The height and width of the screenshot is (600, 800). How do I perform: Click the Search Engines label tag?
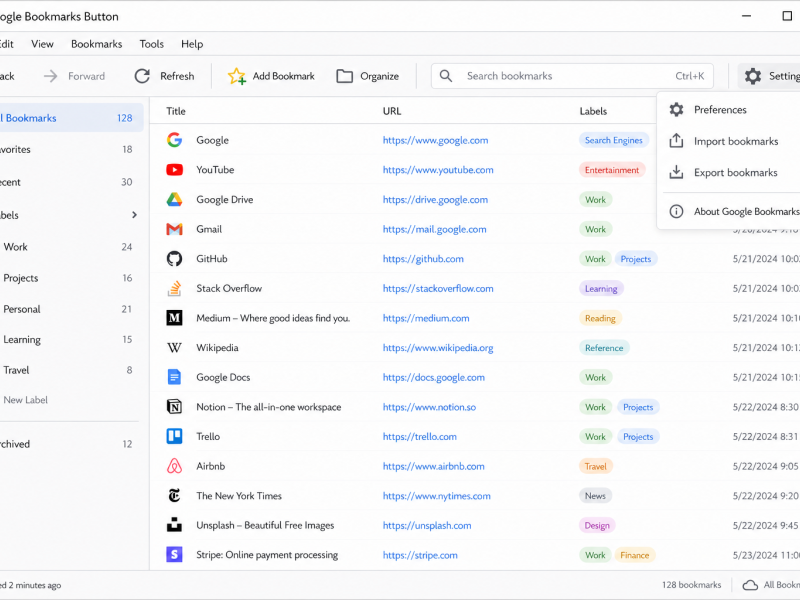tap(613, 140)
